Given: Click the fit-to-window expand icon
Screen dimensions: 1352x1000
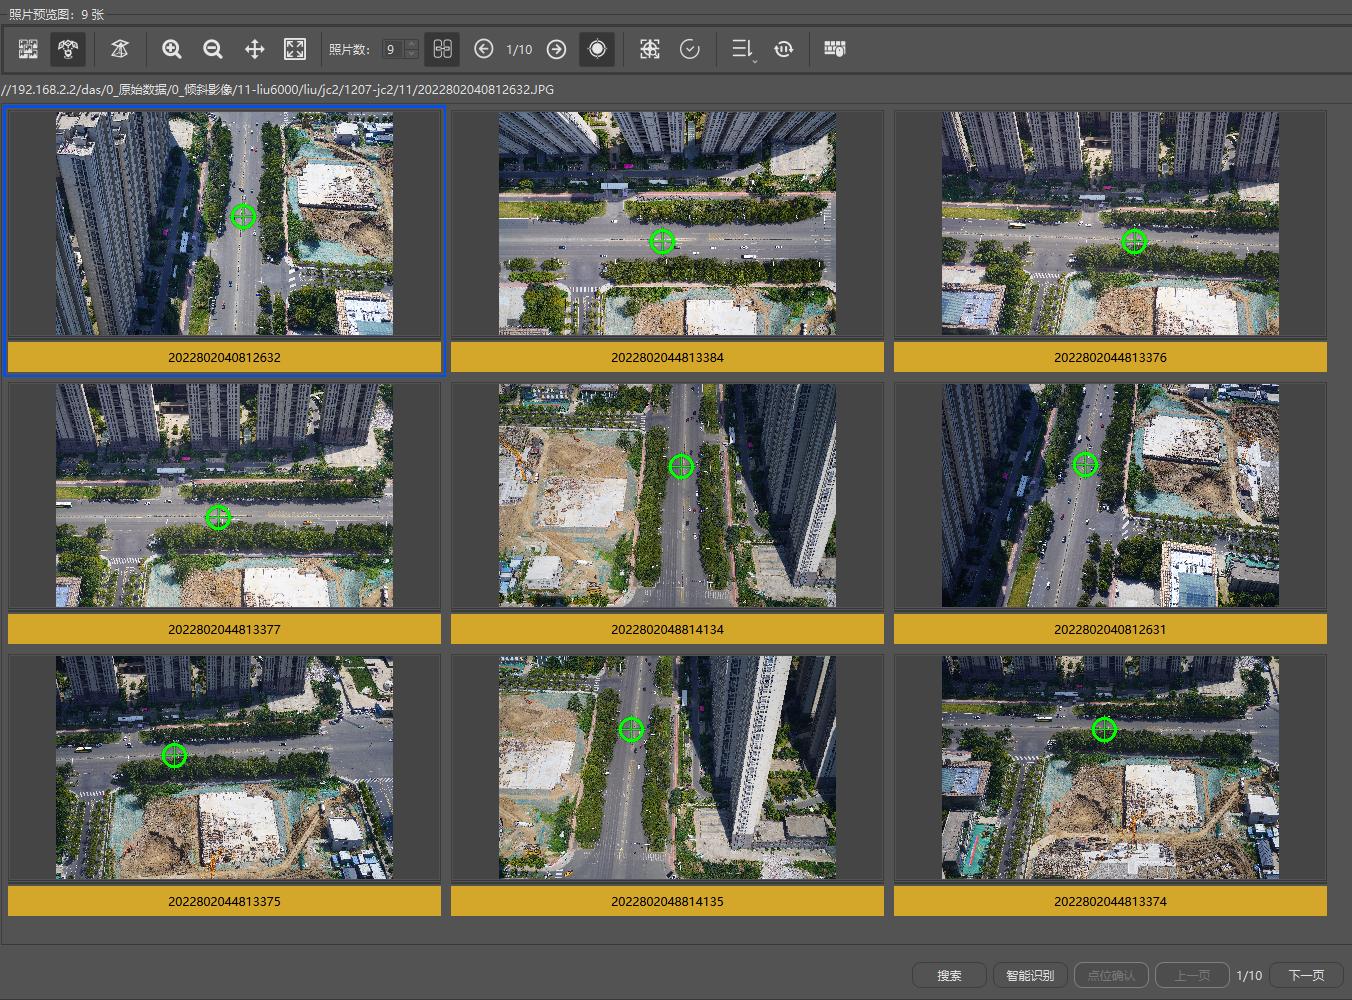Looking at the screenshot, I should pos(295,49).
